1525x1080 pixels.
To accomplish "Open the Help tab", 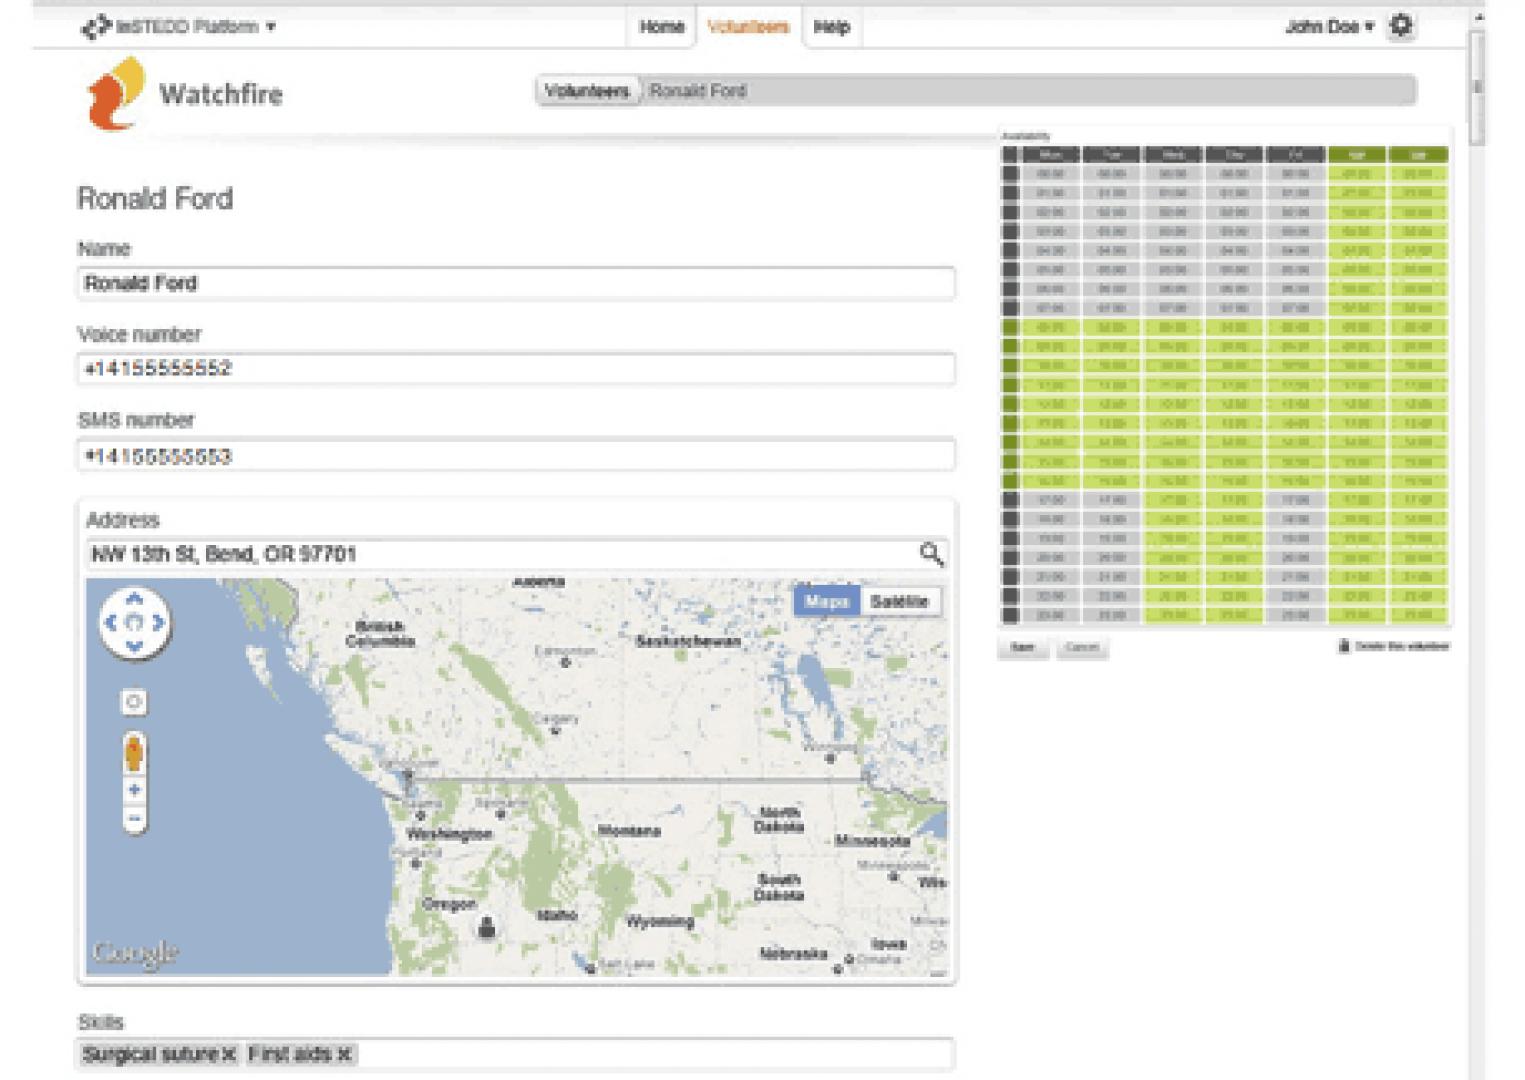I will (831, 27).
